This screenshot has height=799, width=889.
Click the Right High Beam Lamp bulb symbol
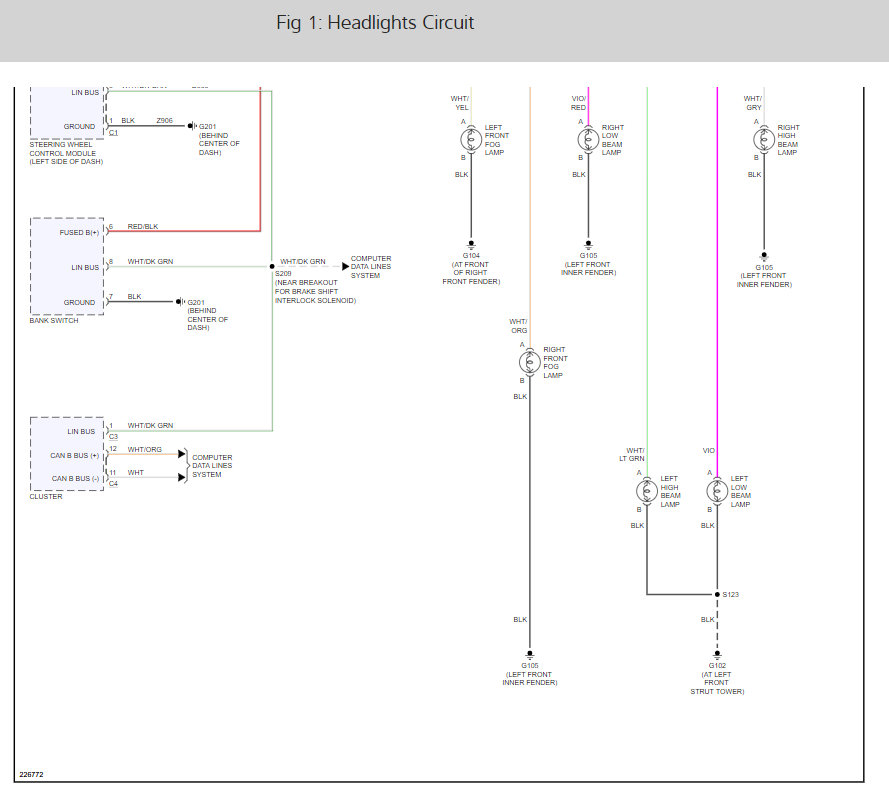click(x=764, y=139)
